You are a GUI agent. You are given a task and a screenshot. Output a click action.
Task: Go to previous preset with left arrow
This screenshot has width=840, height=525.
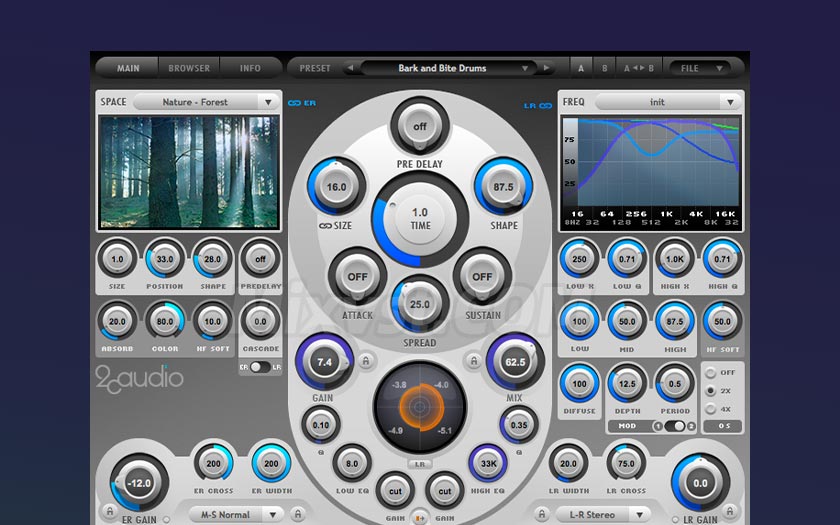coord(350,68)
